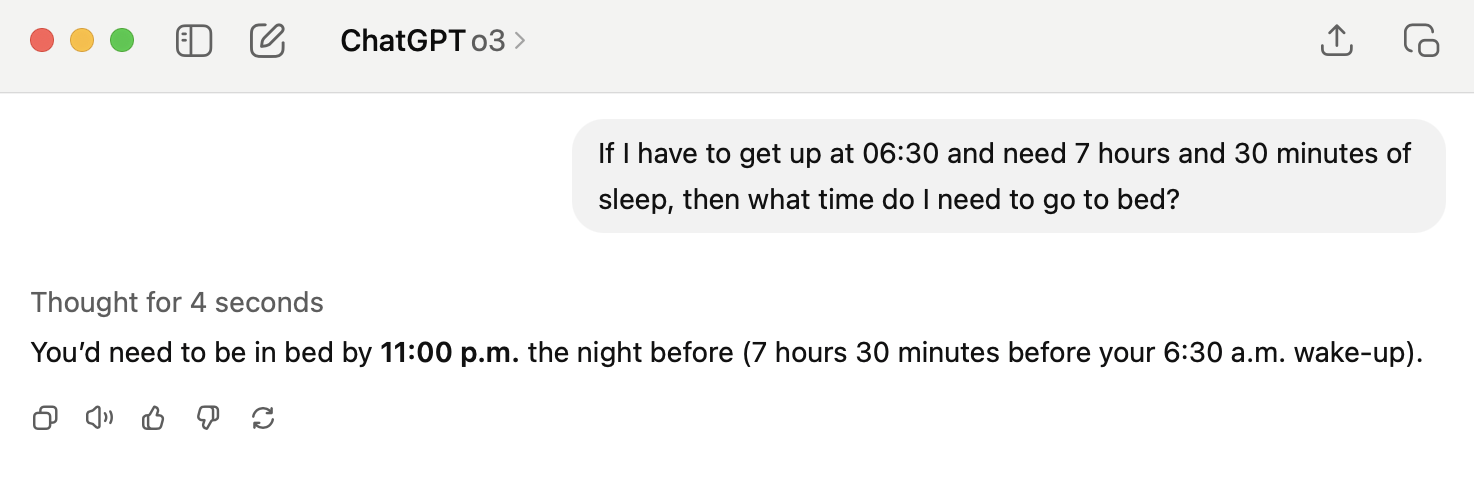The image size is (1474, 478).
Task: Start a new chat with compose icon
Action: 267,41
